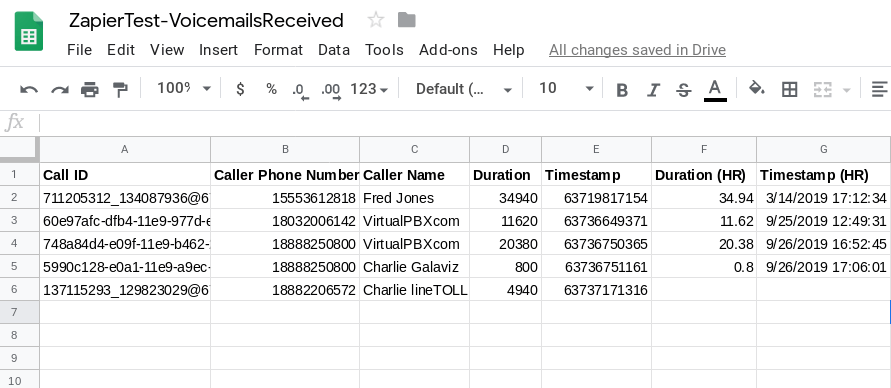Screen dimensions: 891x388
Task: Star the ZapierTest-VoicemailsReceived document
Action: pyautogui.click(x=376, y=20)
